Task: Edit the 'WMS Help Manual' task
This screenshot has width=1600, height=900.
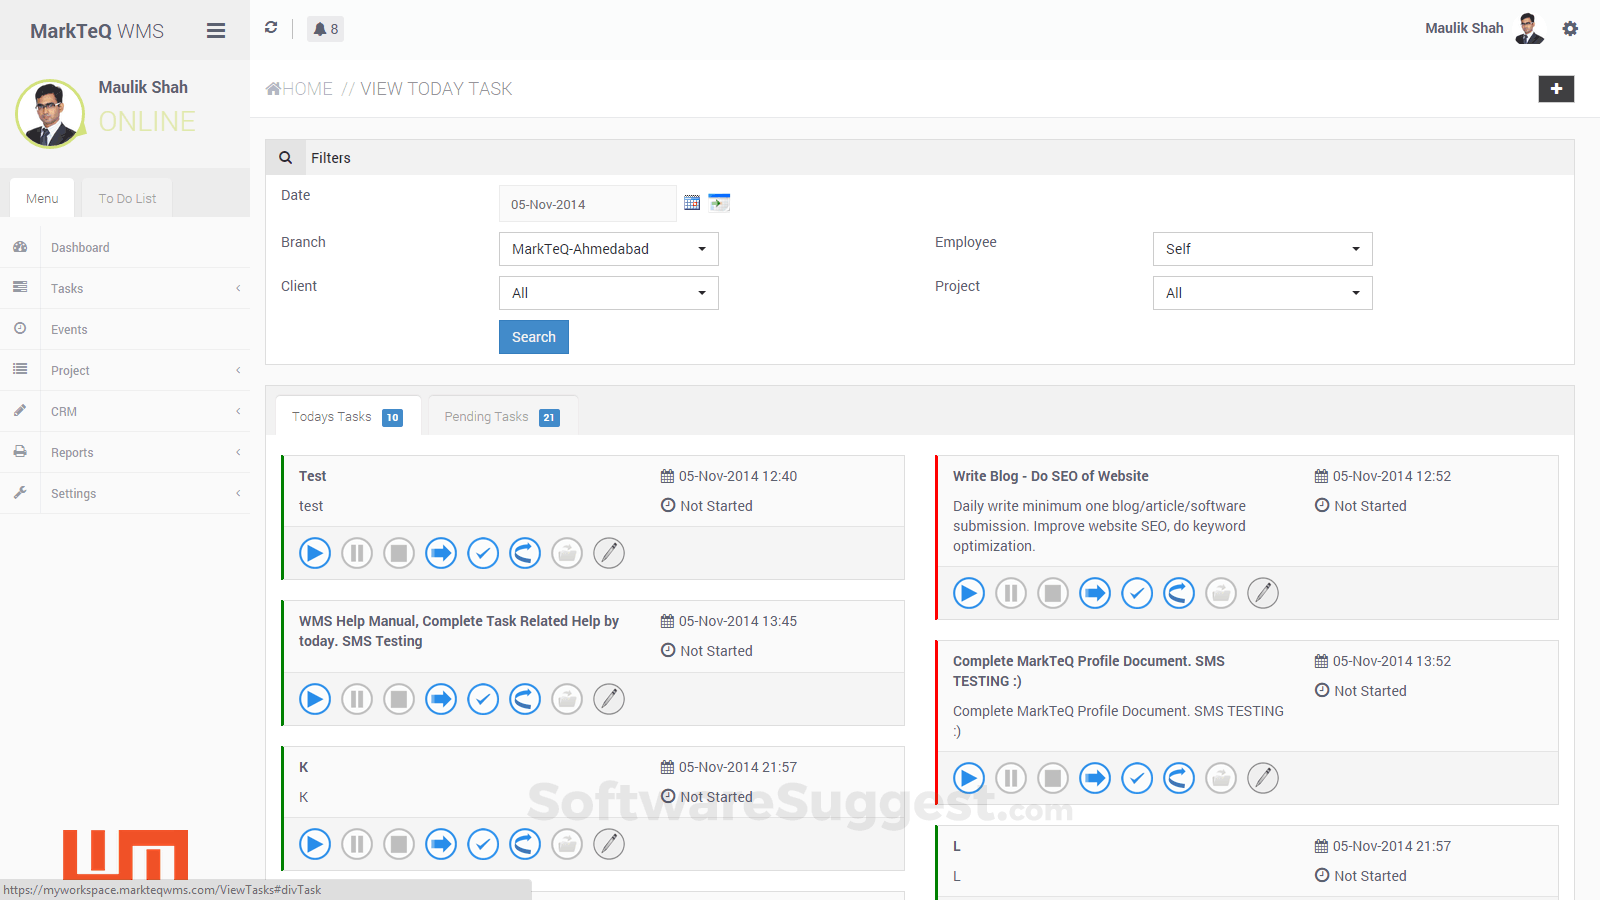Action: (609, 699)
